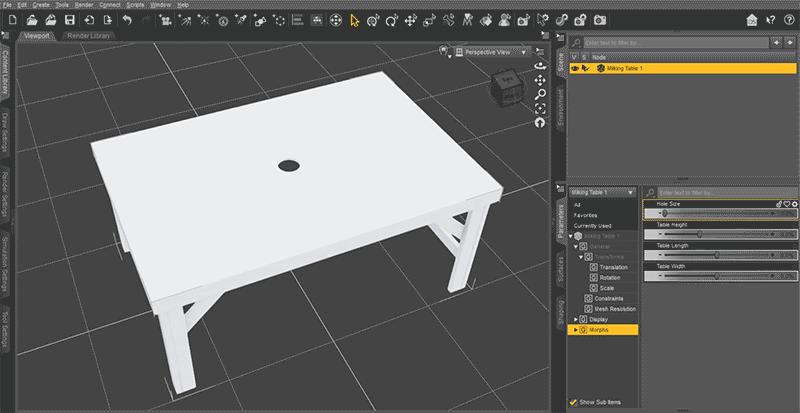Click the viewport pan arrows icon
The width and height of the screenshot is (800, 413).
[x=540, y=80]
